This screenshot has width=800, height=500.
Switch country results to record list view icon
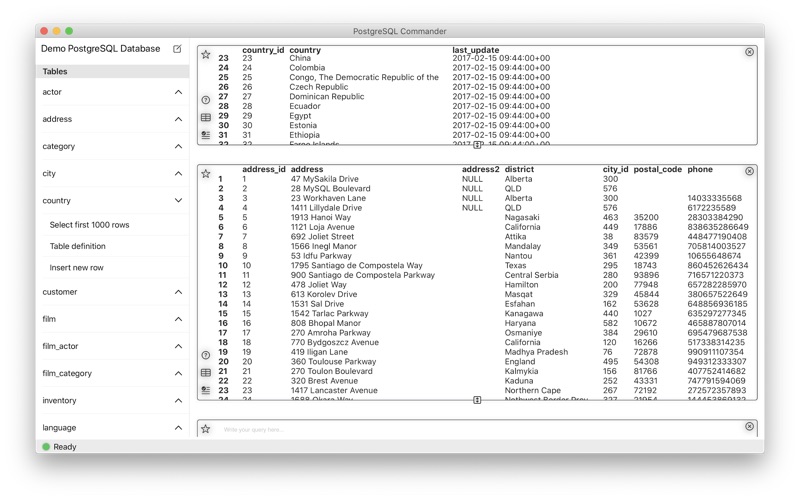[206, 135]
